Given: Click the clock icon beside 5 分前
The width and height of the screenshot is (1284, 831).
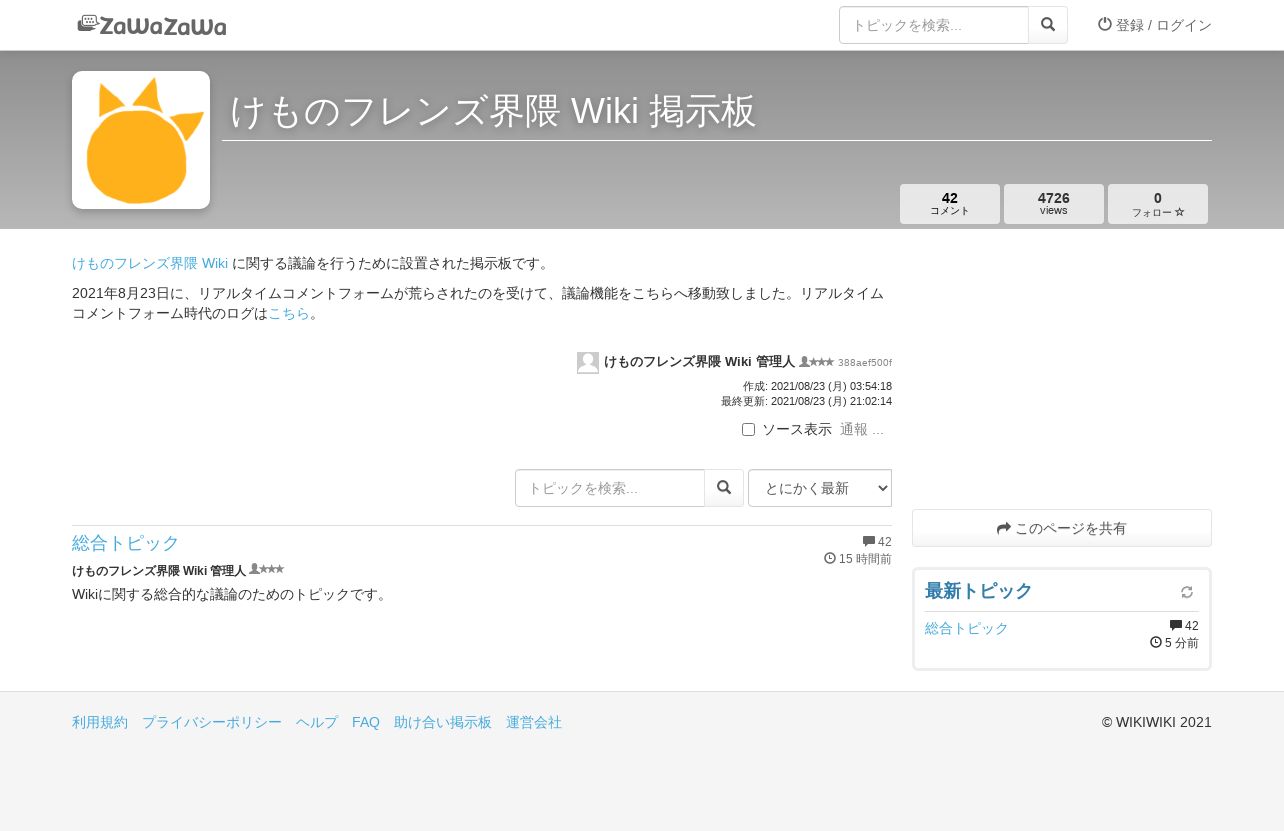Looking at the screenshot, I should 1156,642.
